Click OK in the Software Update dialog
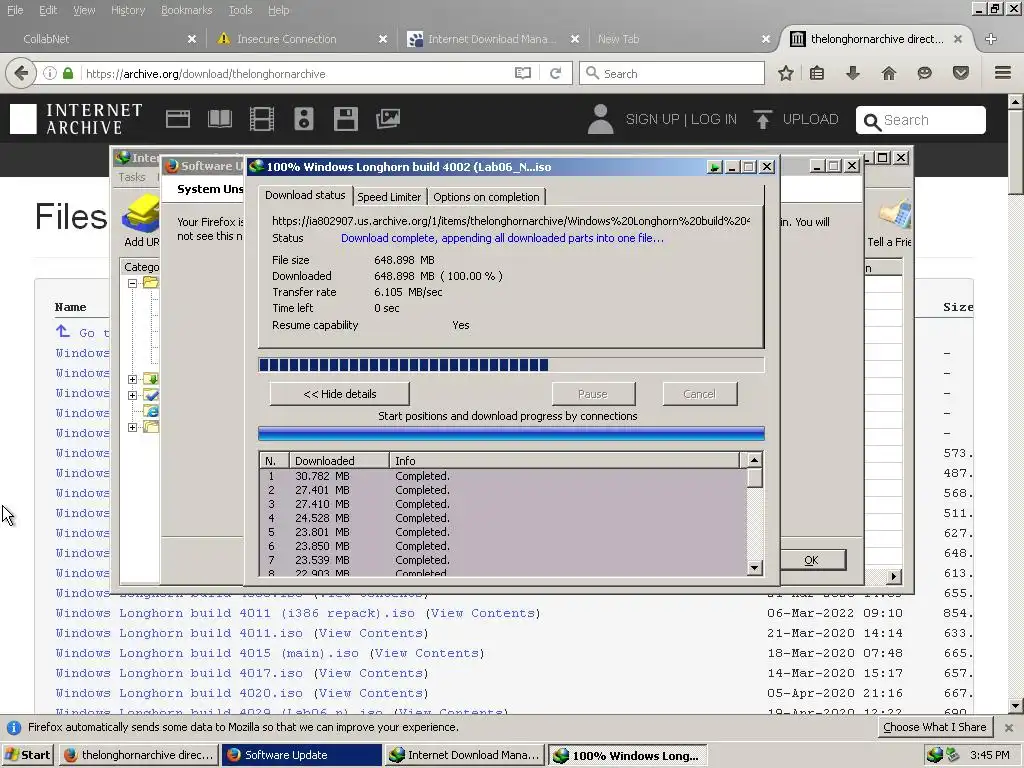1024x768 pixels. click(x=812, y=560)
